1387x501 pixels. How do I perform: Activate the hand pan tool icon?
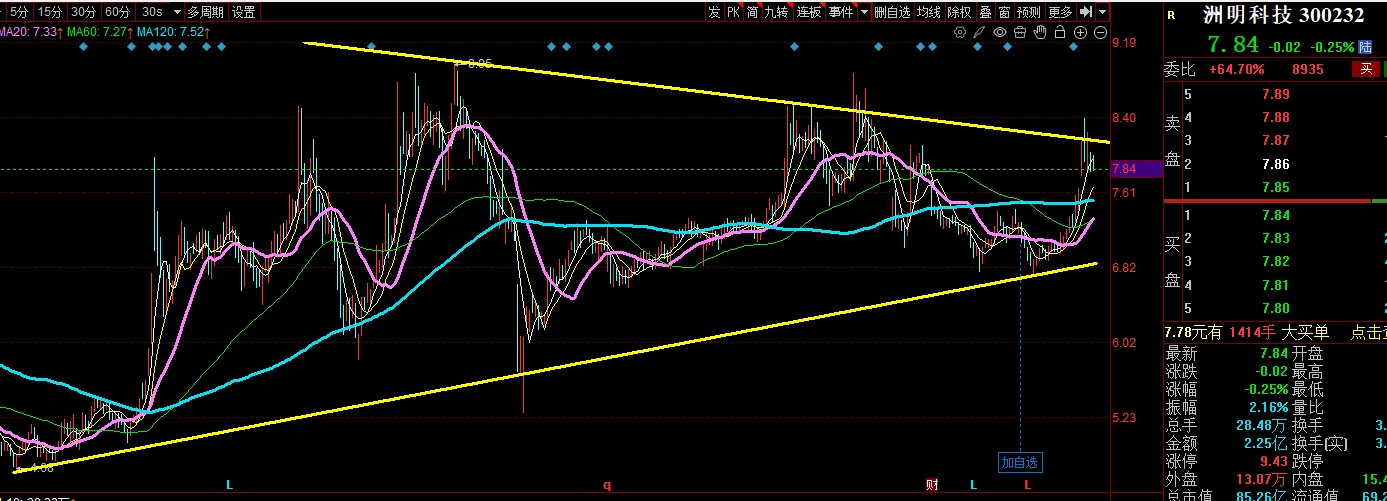1040,32
